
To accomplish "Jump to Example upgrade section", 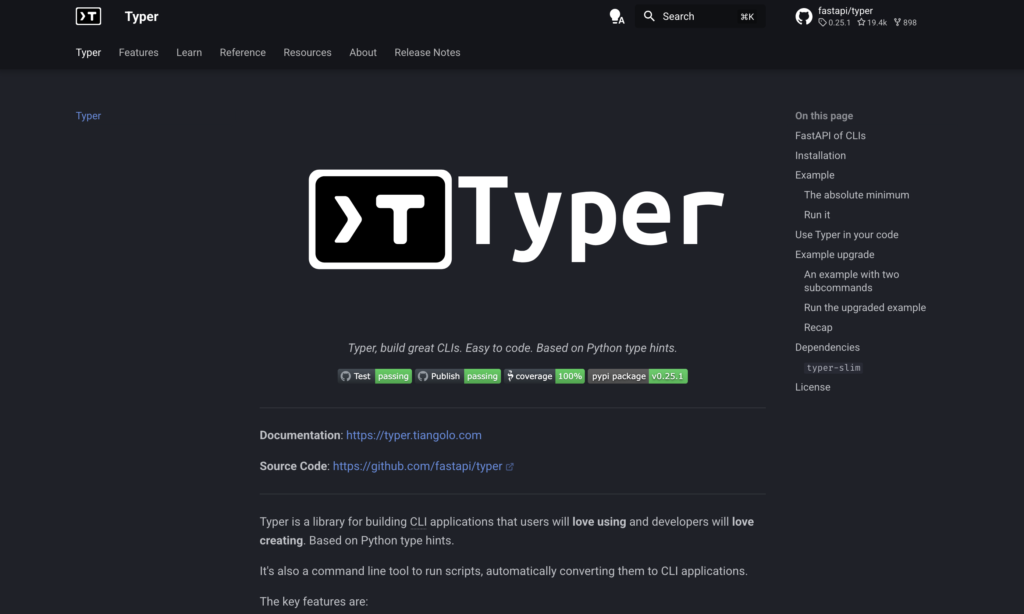I will (834, 255).
